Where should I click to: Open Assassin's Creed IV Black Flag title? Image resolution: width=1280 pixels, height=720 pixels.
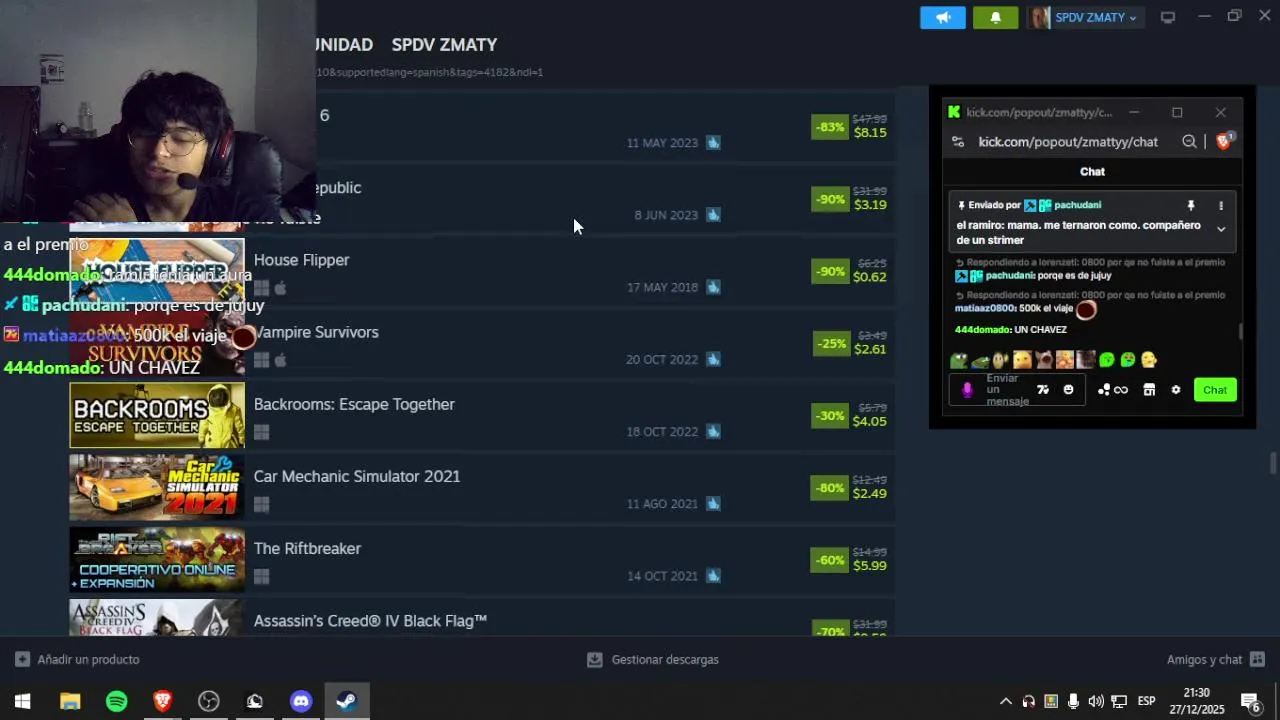[x=370, y=621]
